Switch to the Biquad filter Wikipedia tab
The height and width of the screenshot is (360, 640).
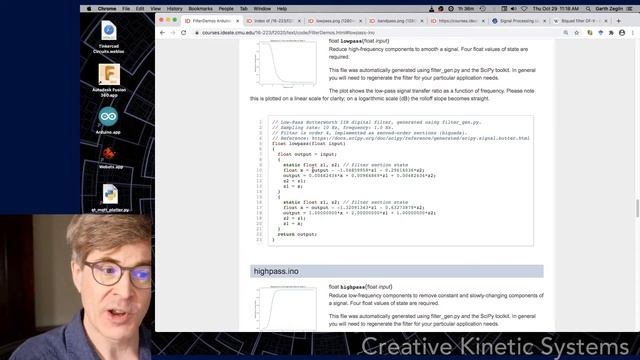(580, 21)
